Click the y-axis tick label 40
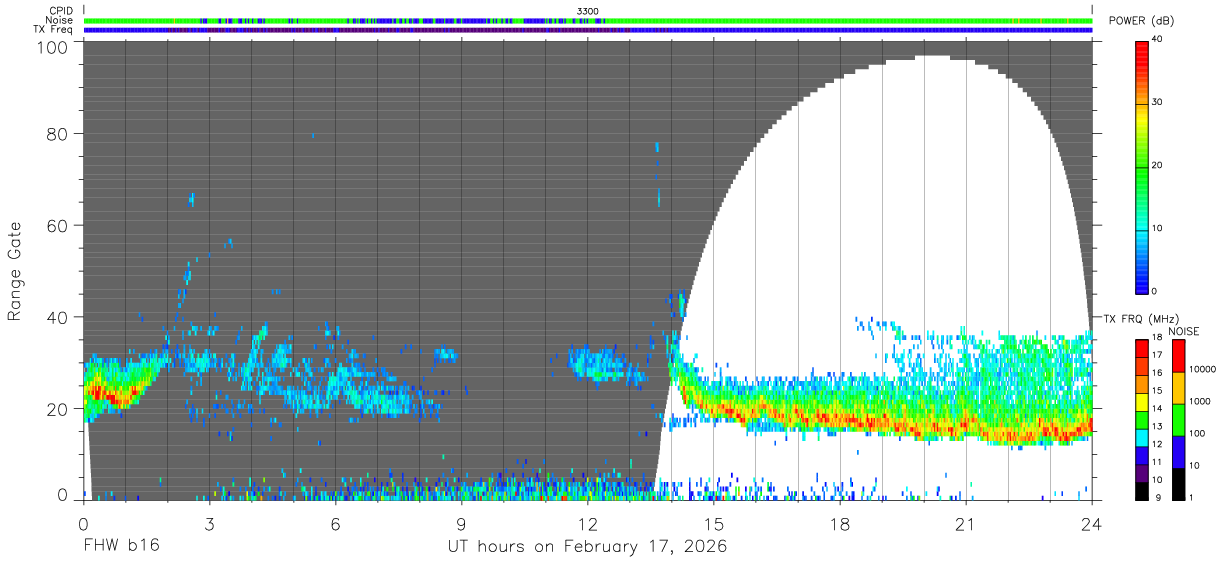This screenshot has height=567, width=1228. (57, 318)
